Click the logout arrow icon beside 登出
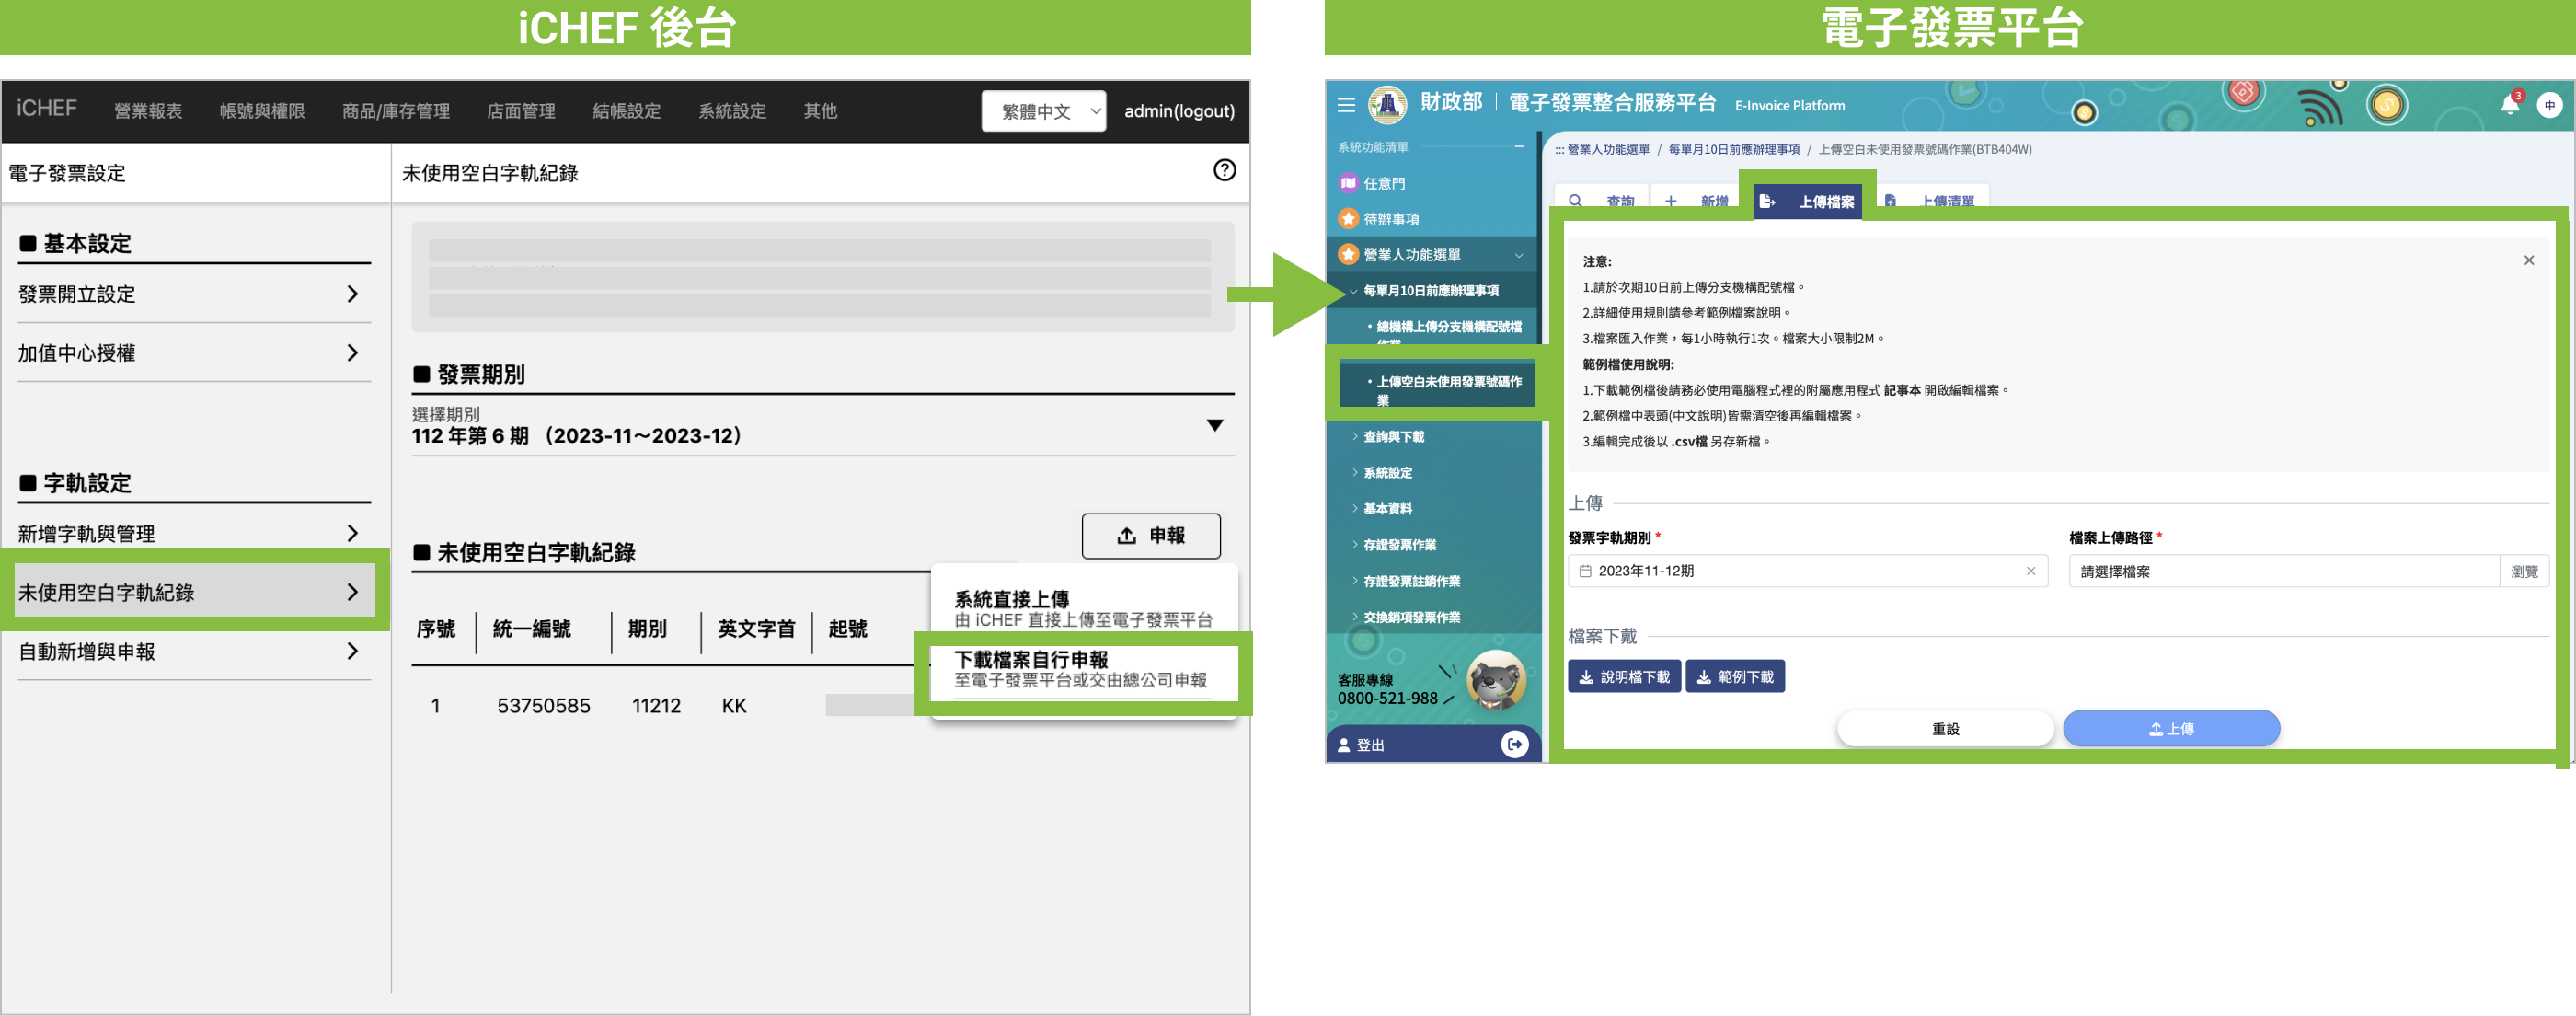 point(1514,744)
